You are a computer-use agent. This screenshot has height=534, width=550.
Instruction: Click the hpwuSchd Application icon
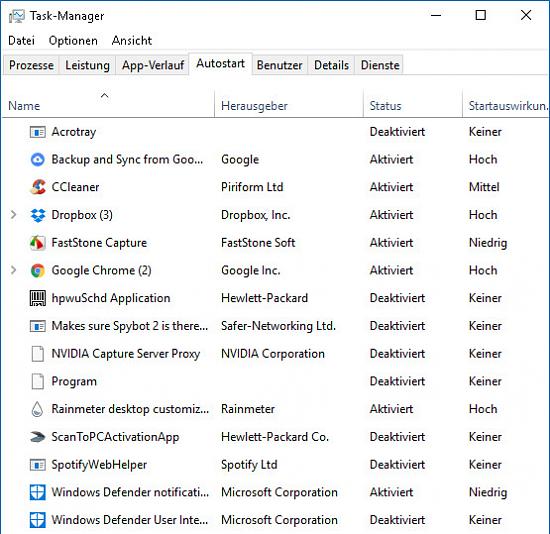point(38,298)
